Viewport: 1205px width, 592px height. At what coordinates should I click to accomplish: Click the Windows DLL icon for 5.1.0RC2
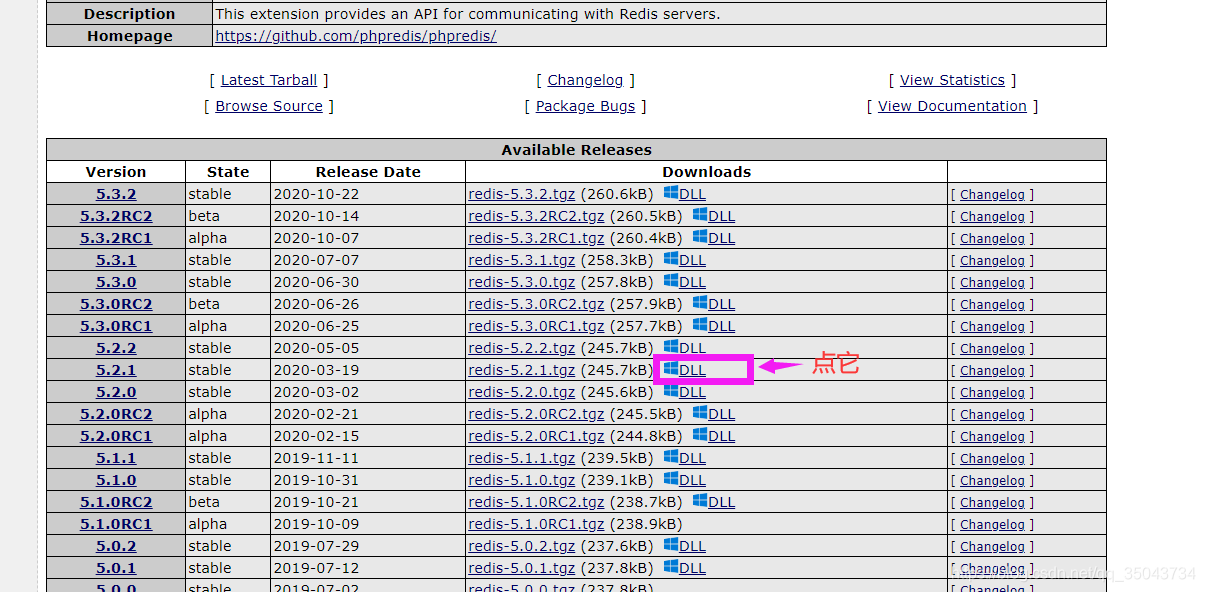coord(700,501)
